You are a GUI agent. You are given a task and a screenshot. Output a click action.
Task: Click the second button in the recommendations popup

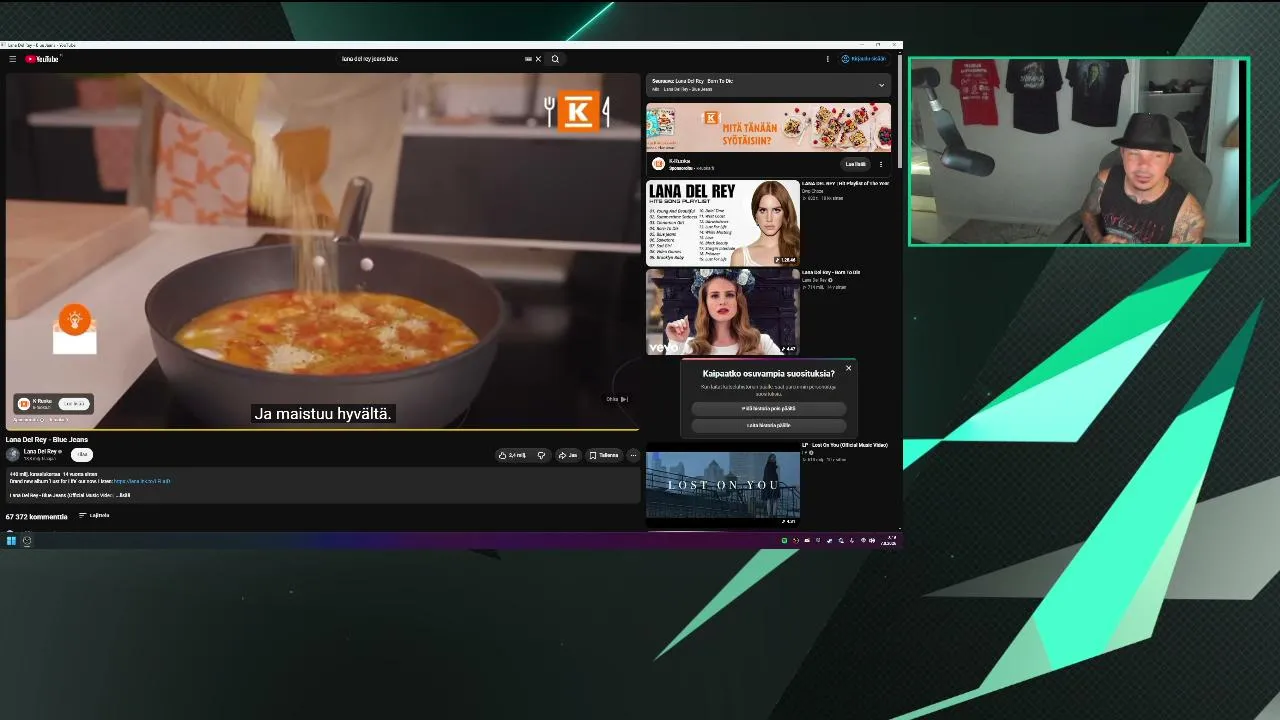(768, 425)
